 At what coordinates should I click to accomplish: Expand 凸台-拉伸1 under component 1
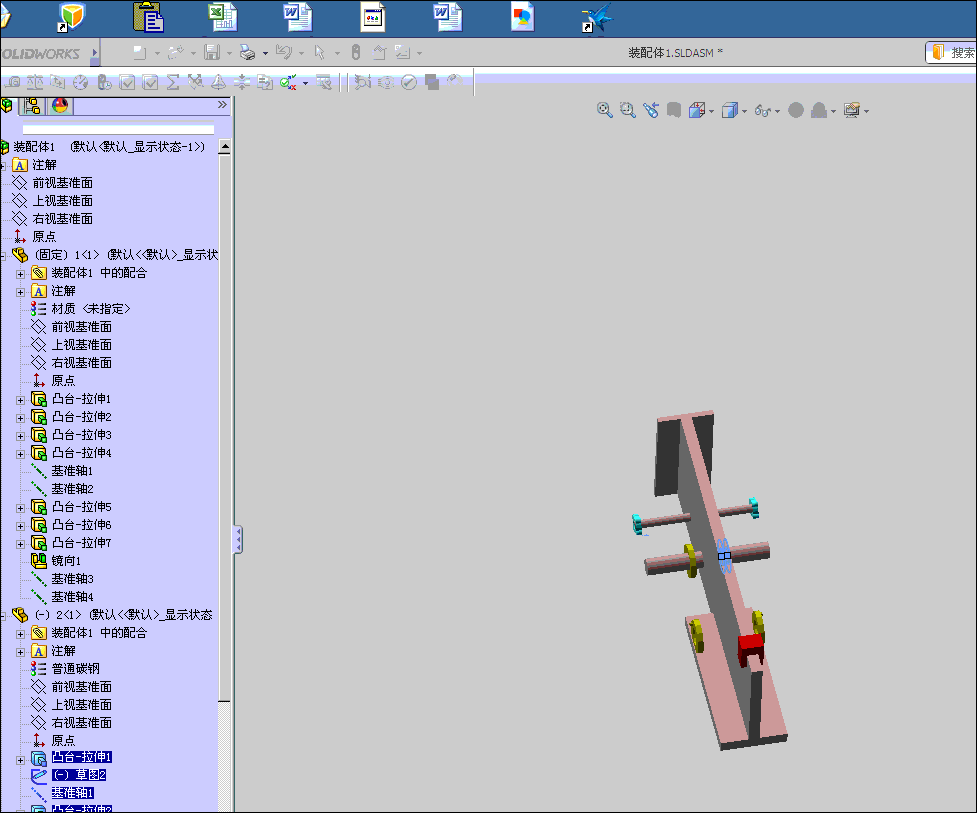coord(21,400)
